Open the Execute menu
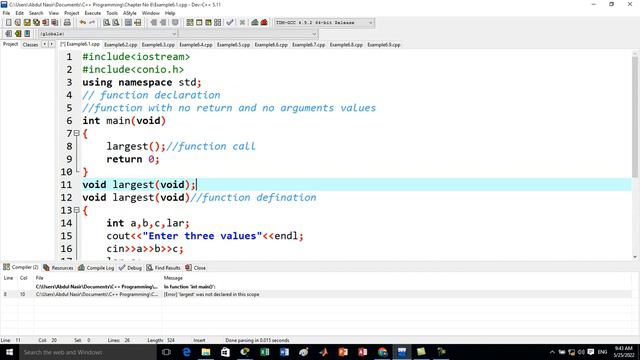 coord(93,13)
